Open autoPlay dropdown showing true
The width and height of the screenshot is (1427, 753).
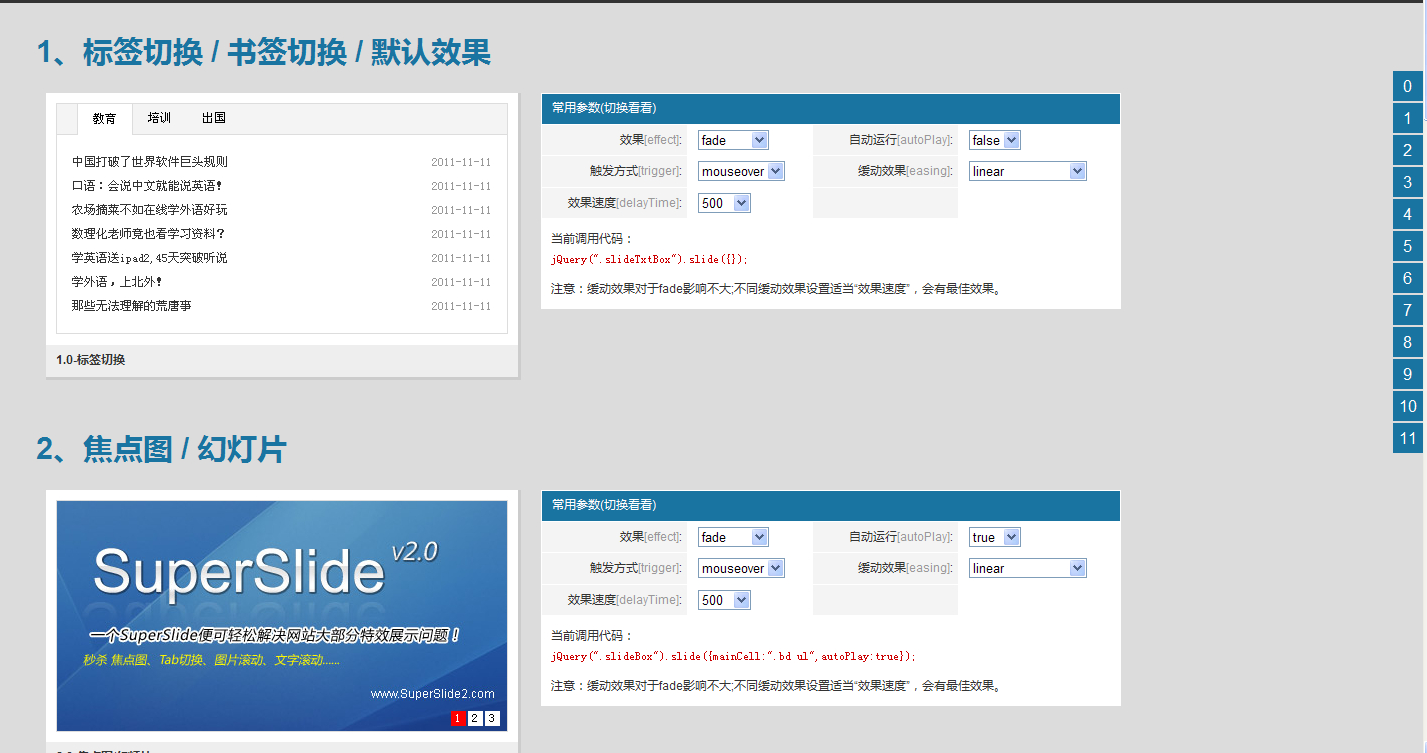(994, 537)
